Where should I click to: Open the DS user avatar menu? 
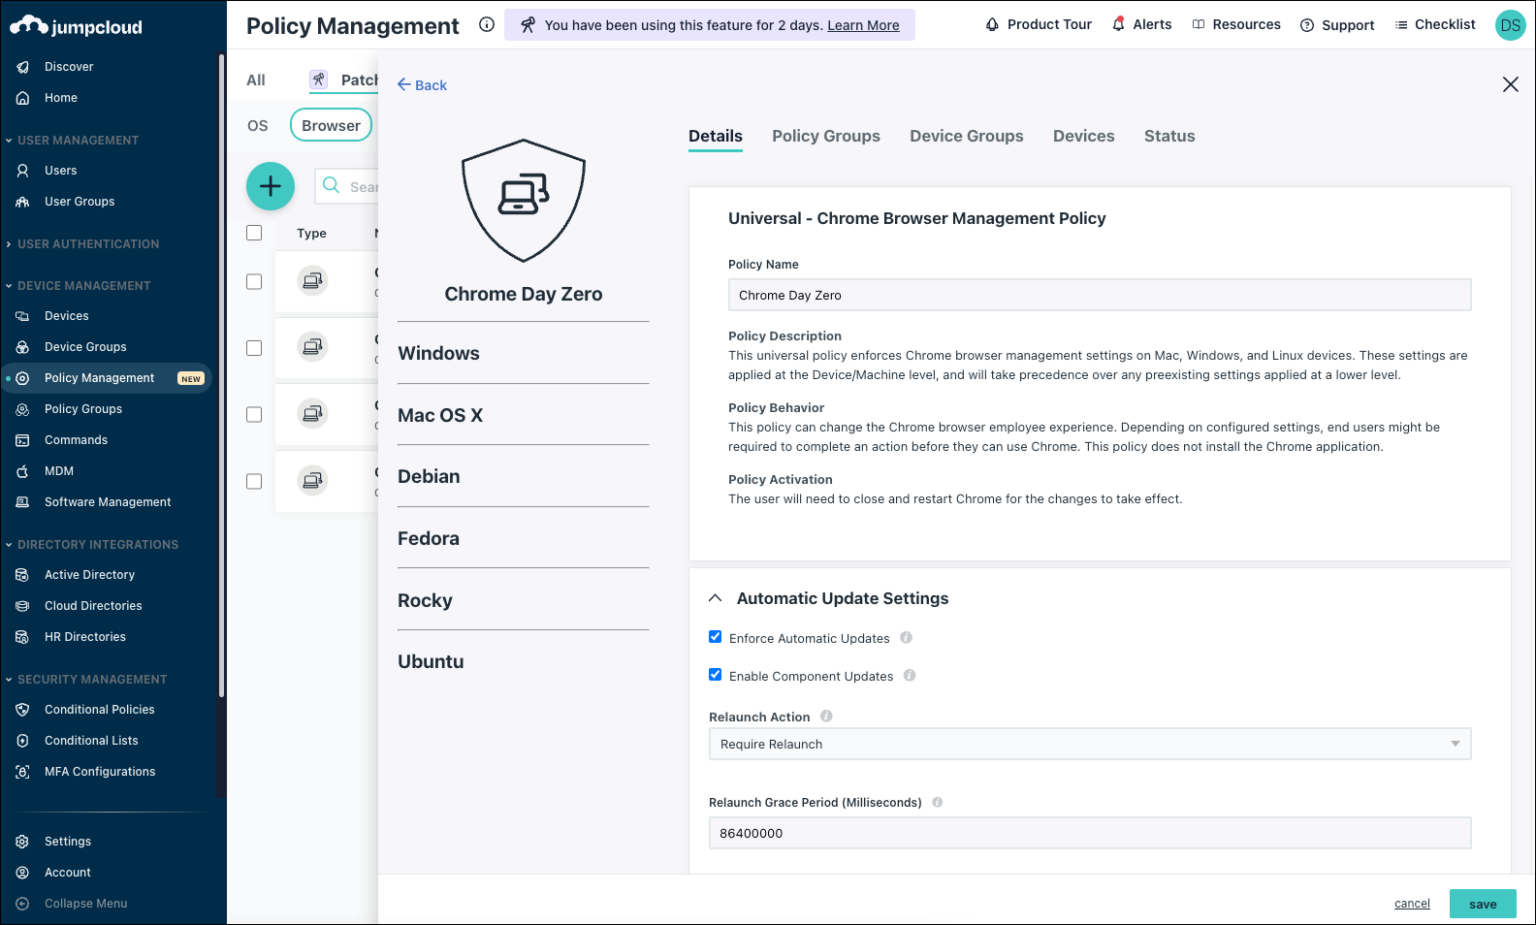tap(1509, 25)
